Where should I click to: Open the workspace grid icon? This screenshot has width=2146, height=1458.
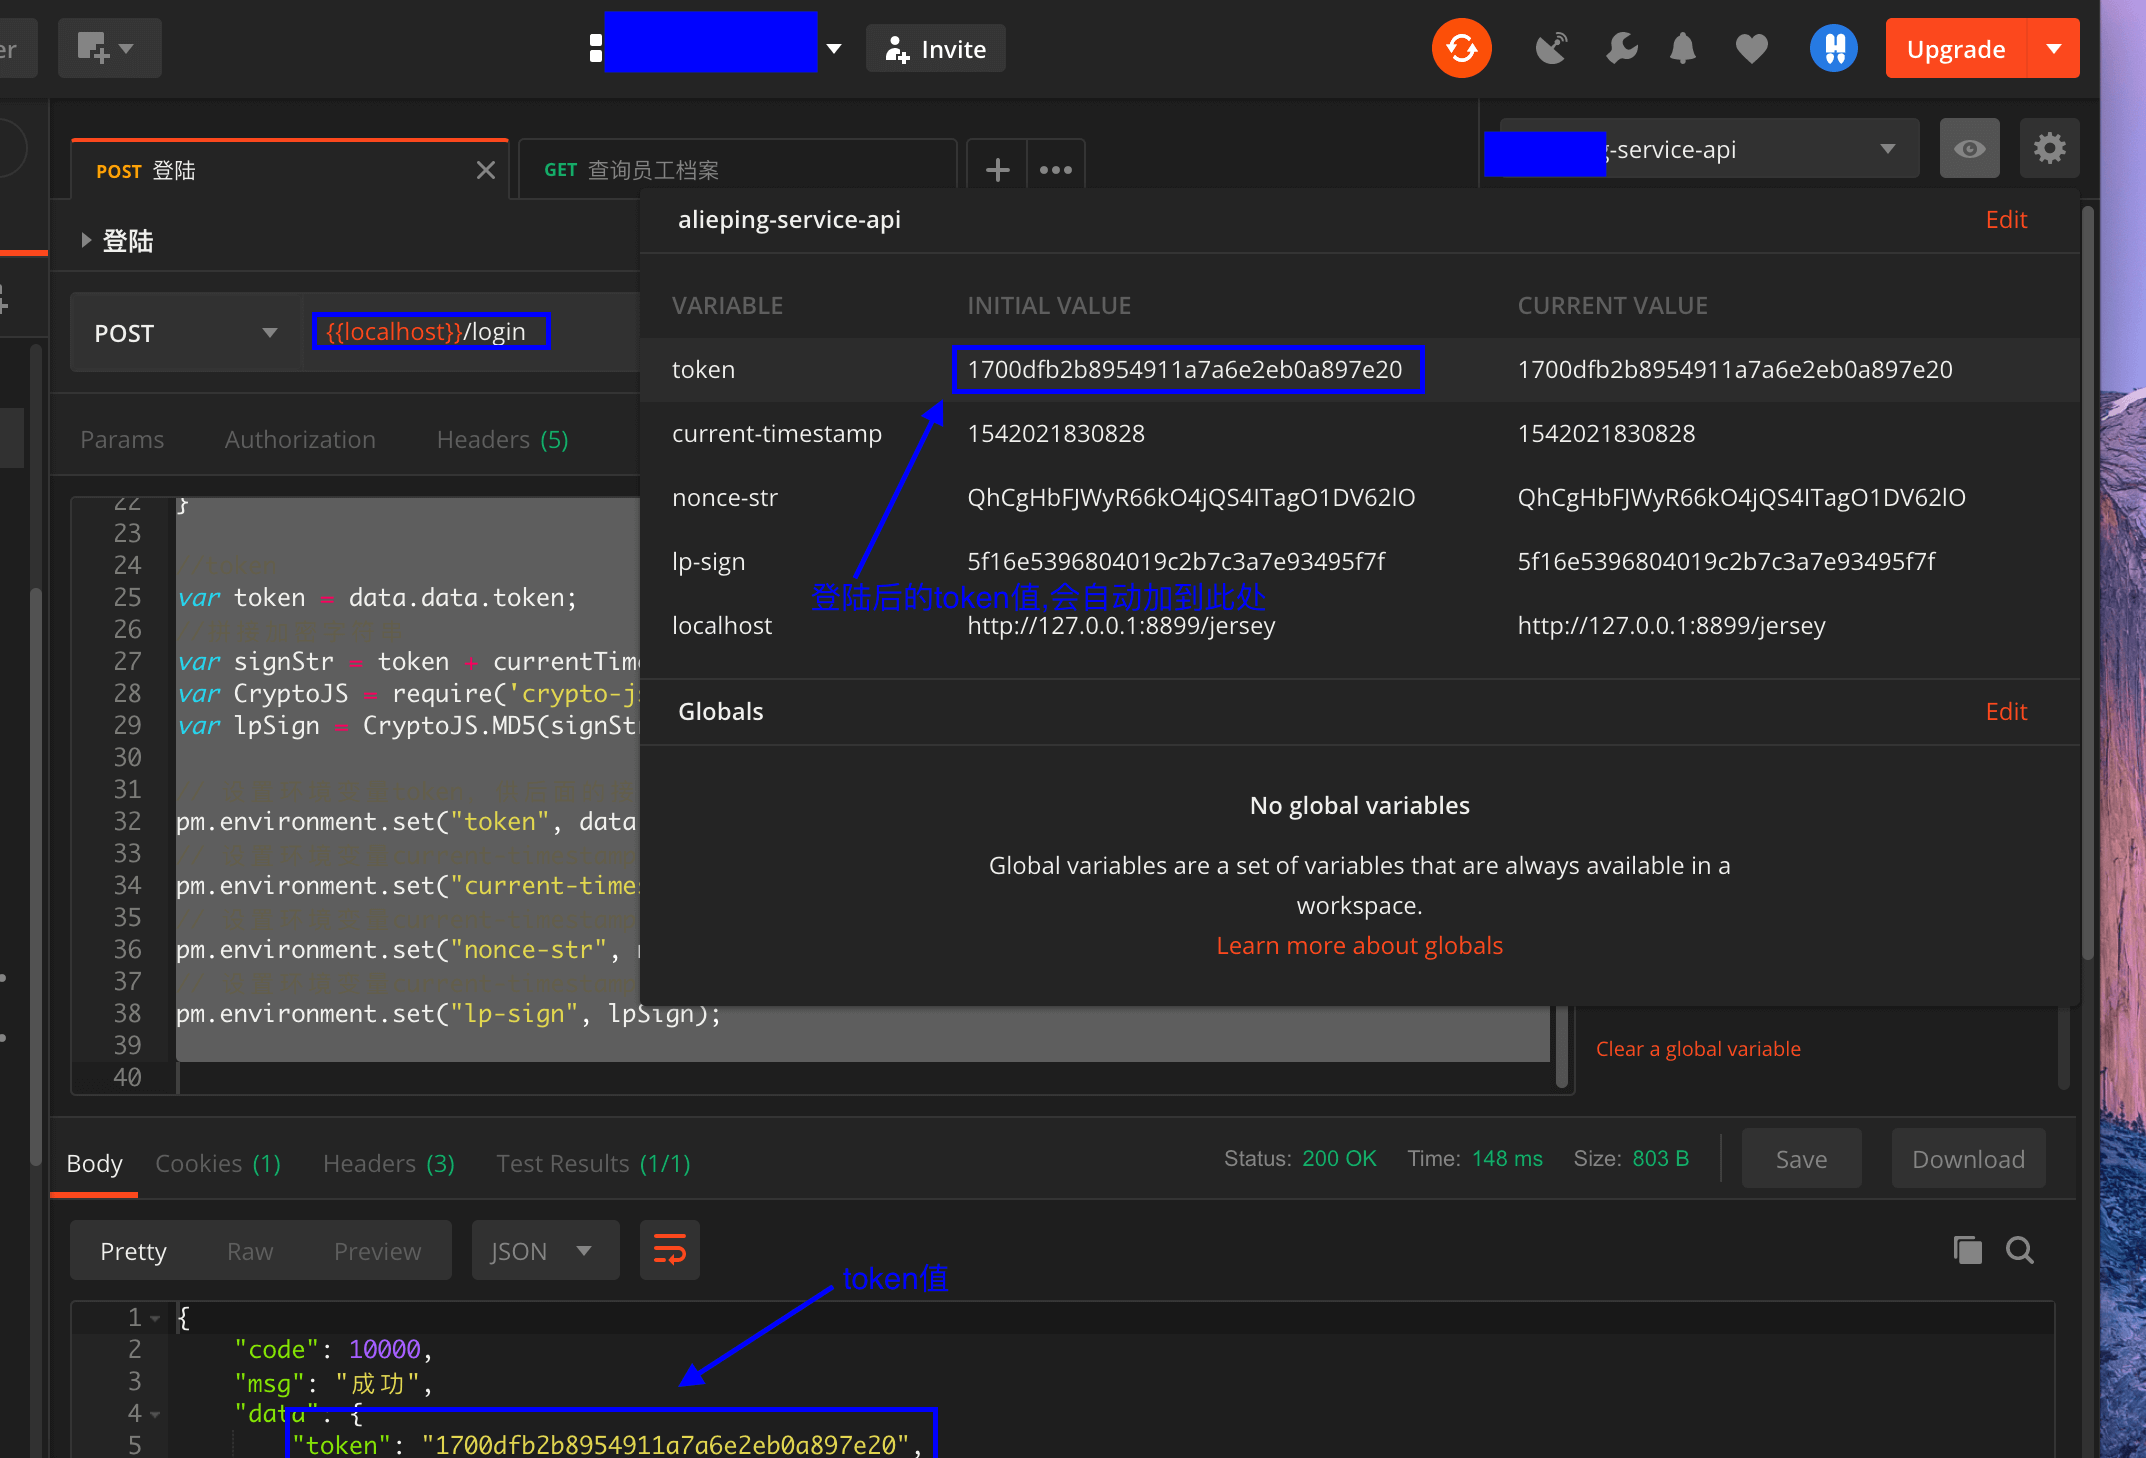[596, 48]
